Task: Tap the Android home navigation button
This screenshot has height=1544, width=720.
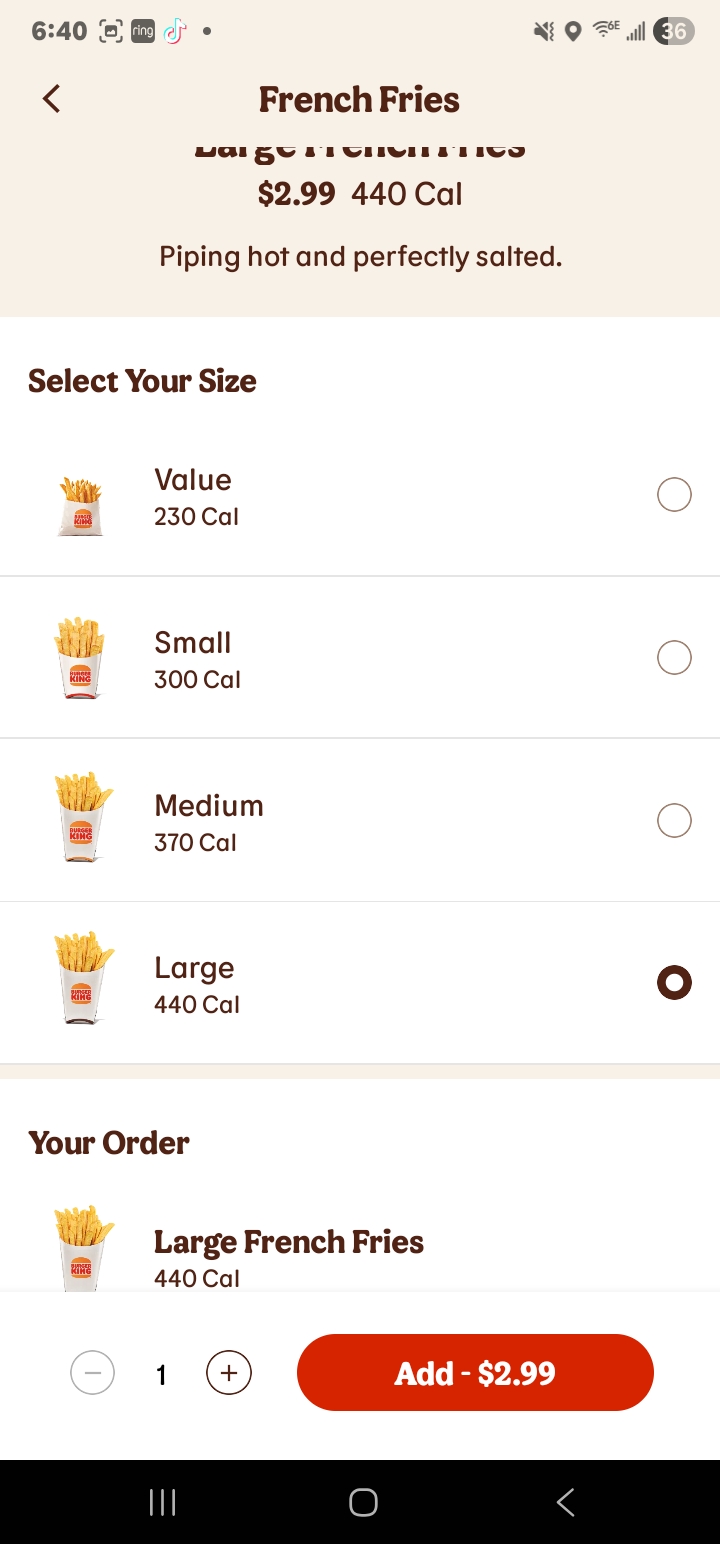Action: tap(363, 1502)
